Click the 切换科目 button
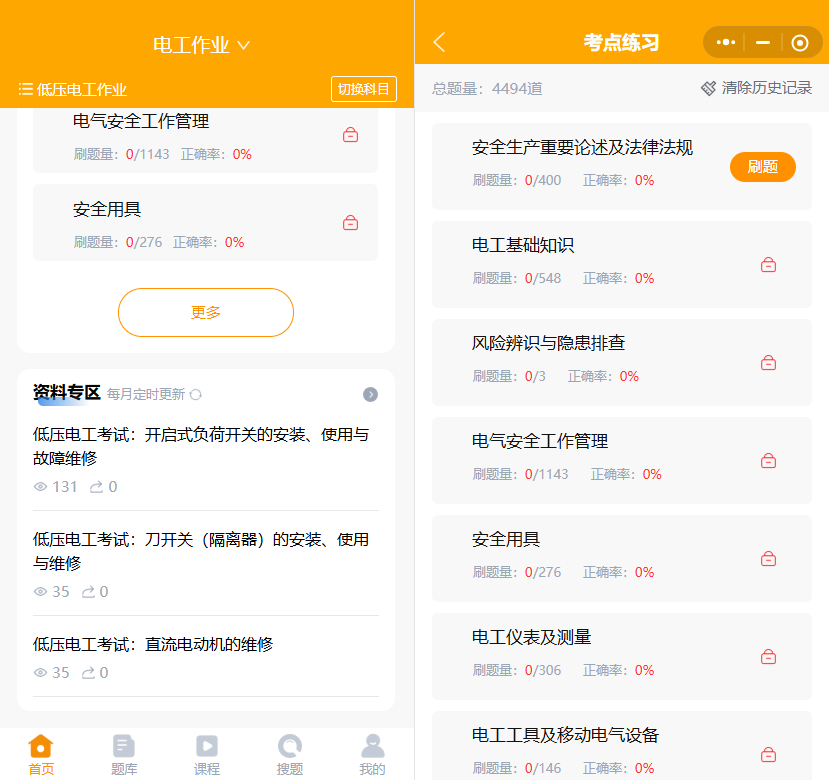Image resolution: width=829 pixels, height=780 pixels. click(x=364, y=89)
